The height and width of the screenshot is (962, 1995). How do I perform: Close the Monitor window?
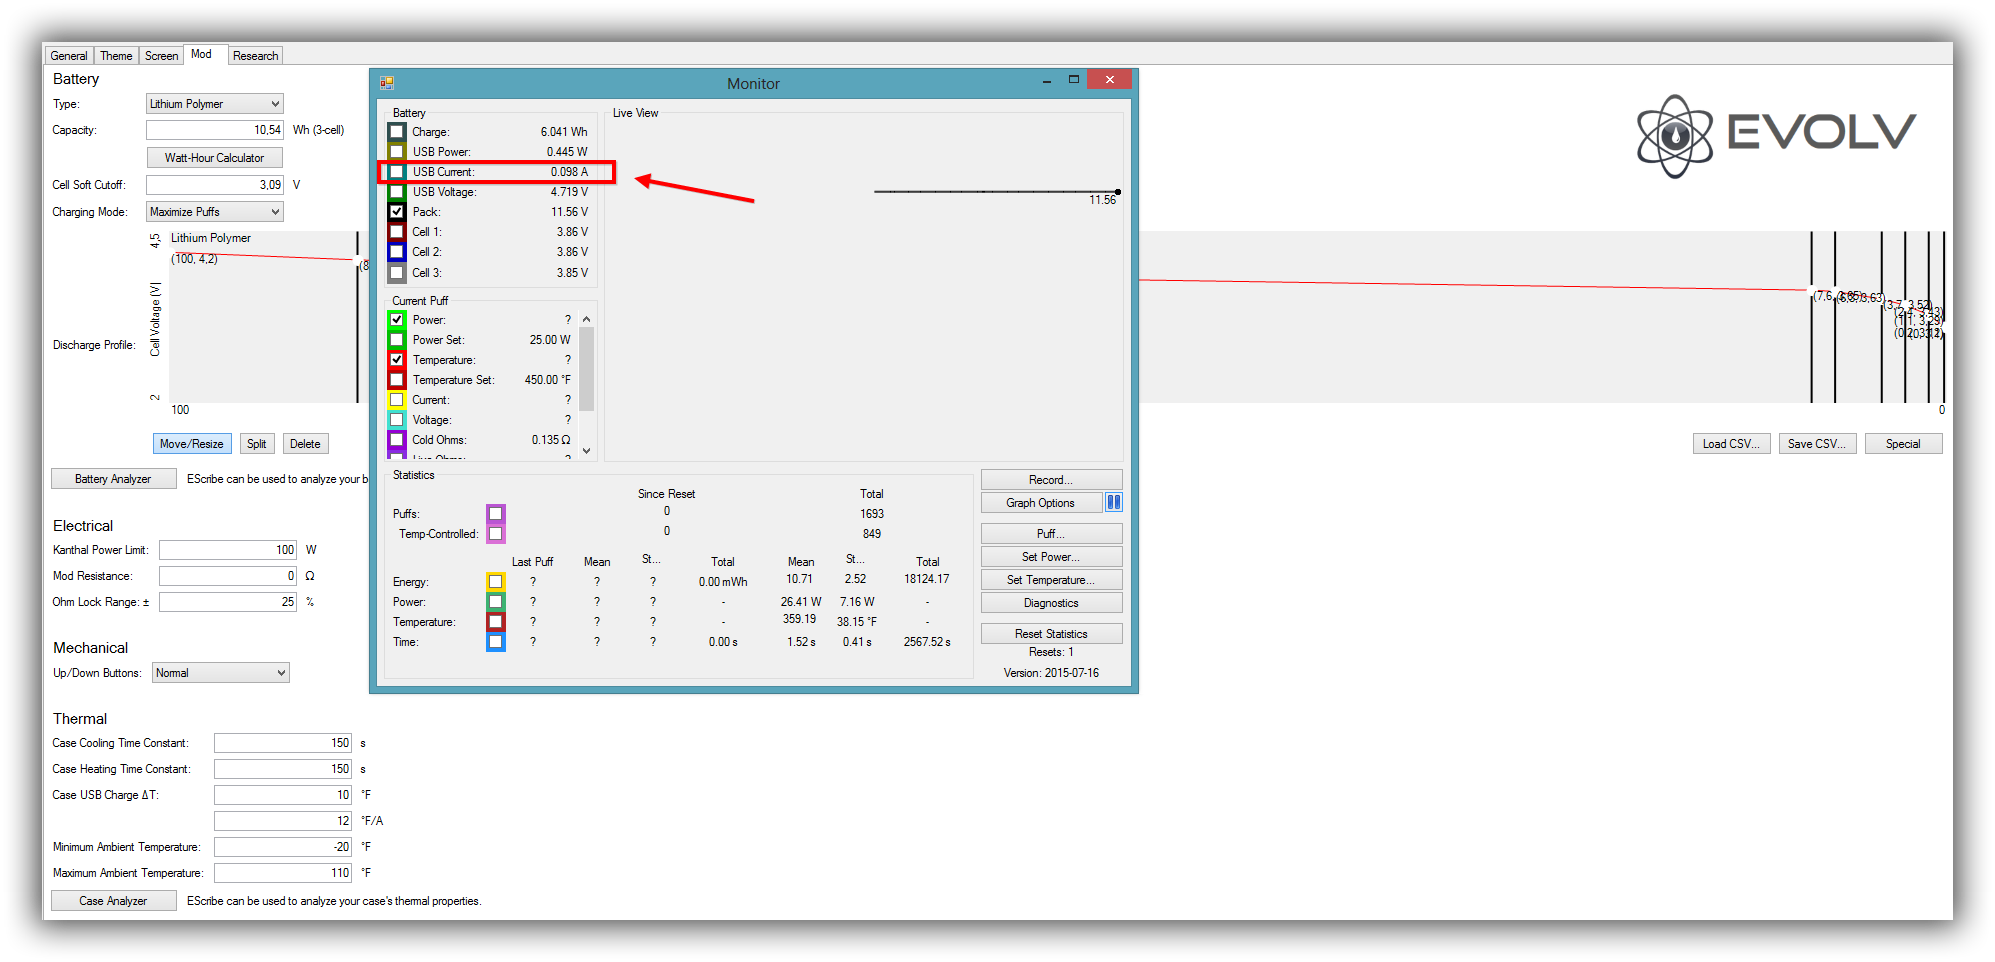[x=1109, y=80]
